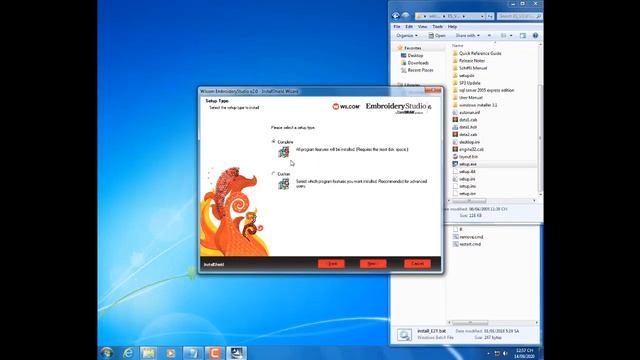Select the setup.exe file

pyautogui.click(x=467, y=164)
